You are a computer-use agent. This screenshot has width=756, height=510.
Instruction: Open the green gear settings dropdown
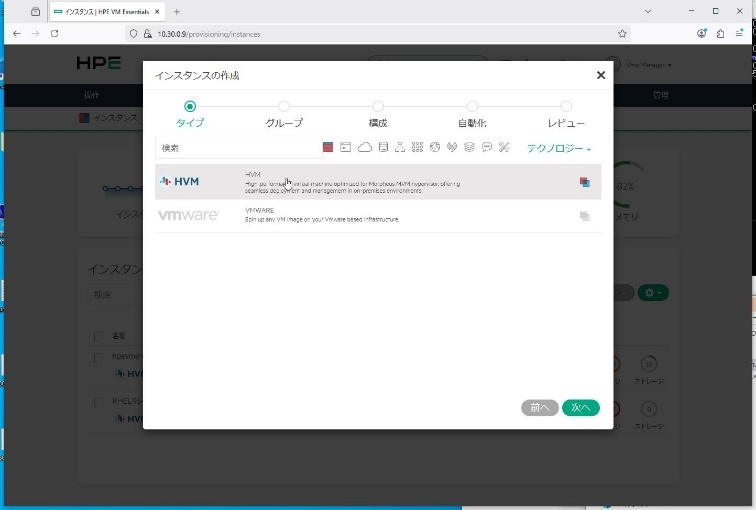point(653,293)
